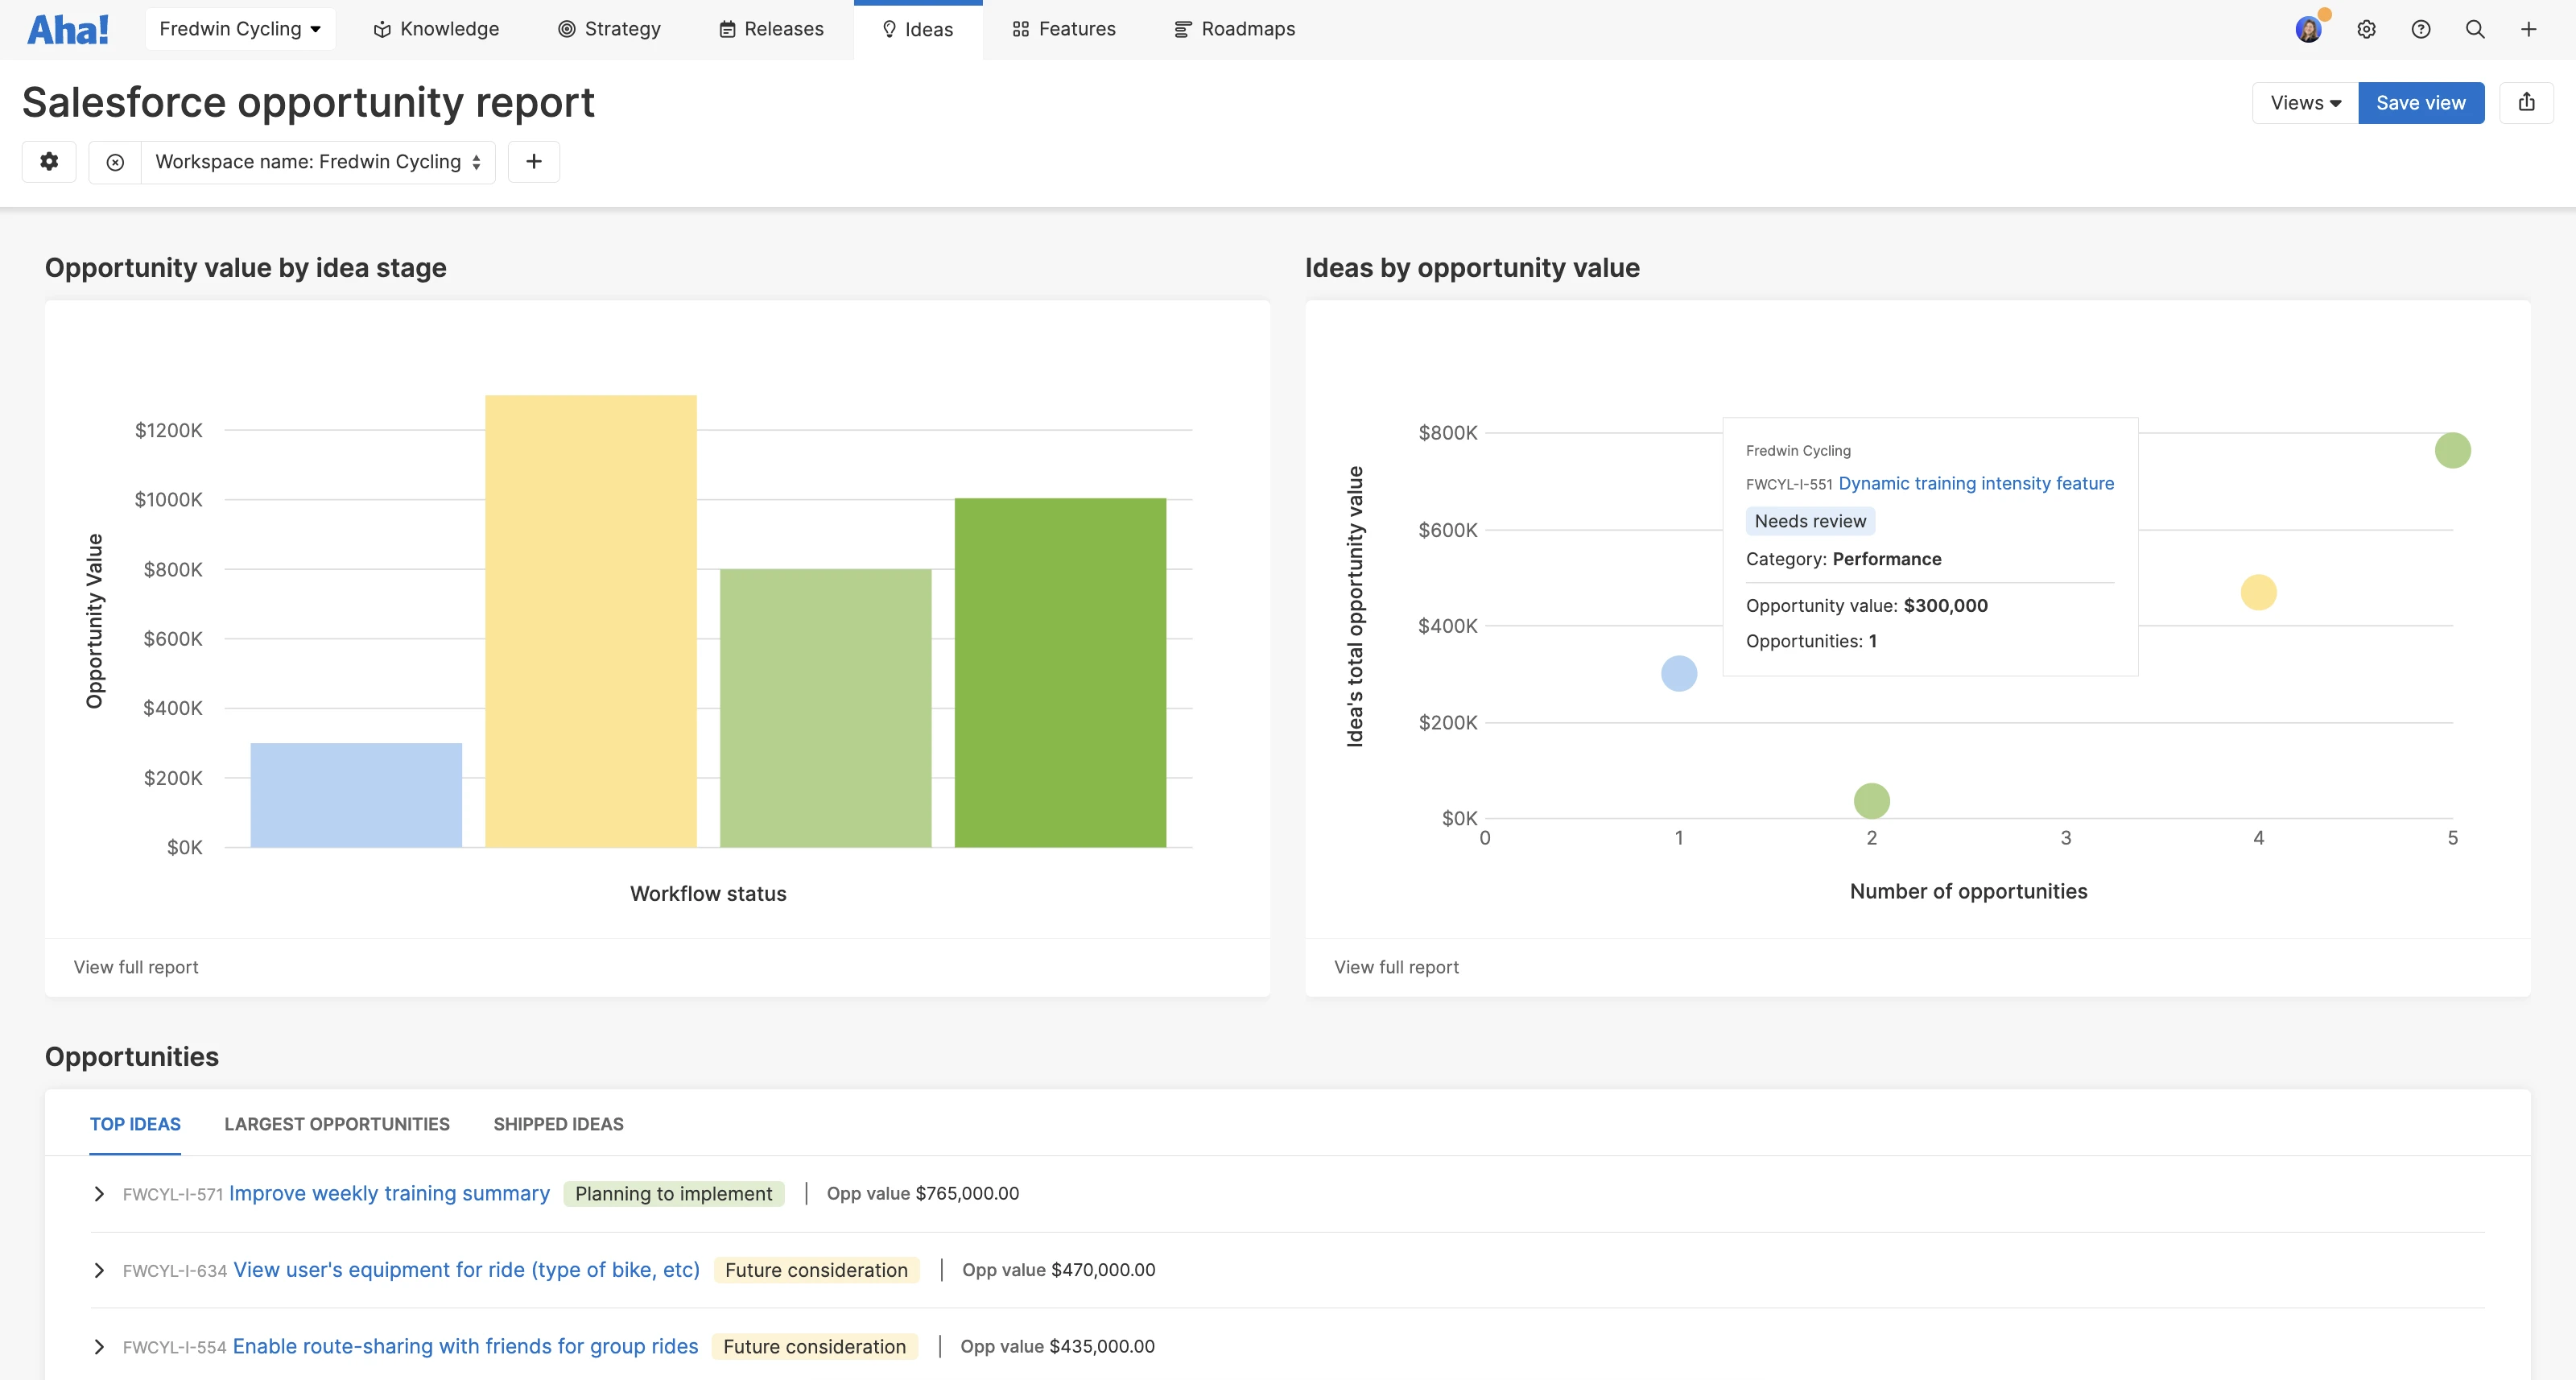Expand the Improve weekly training summary row
The height and width of the screenshot is (1380, 2576).
click(x=99, y=1193)
